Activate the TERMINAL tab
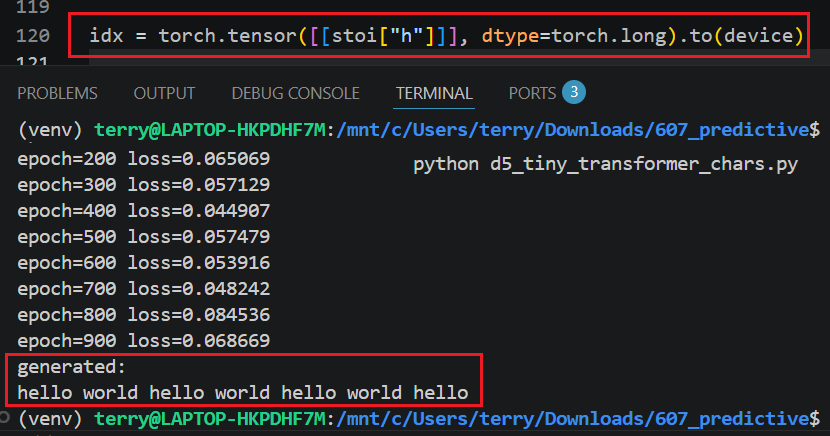Screen dimensions: 830x436 [x=434, y=94]
